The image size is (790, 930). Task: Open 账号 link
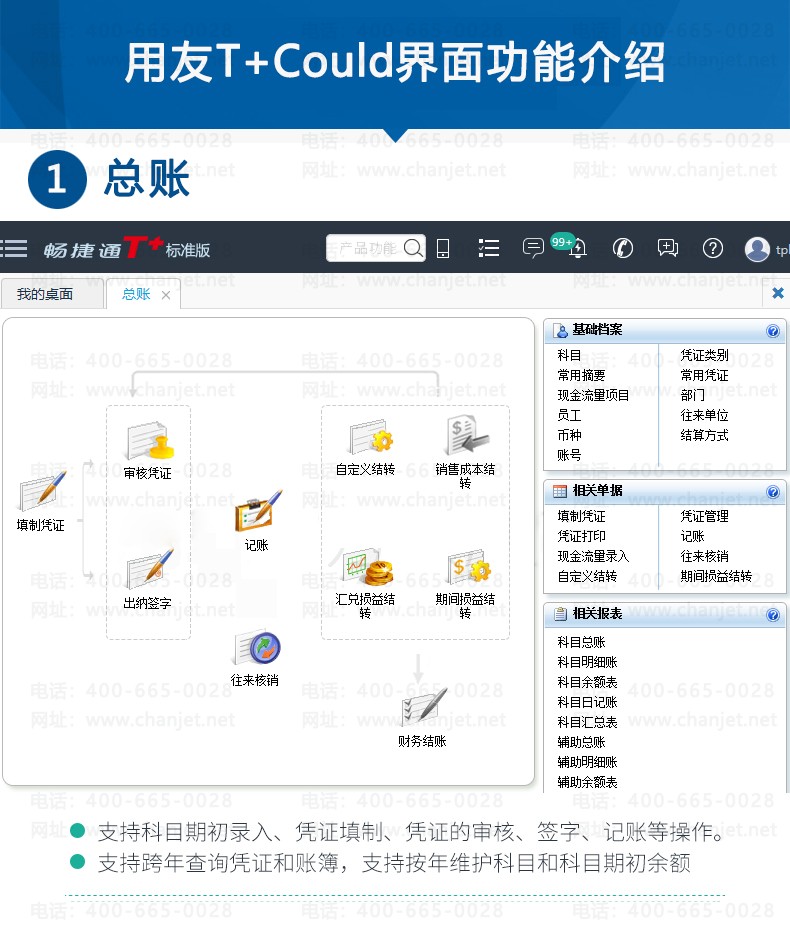[x=569, y=455]
